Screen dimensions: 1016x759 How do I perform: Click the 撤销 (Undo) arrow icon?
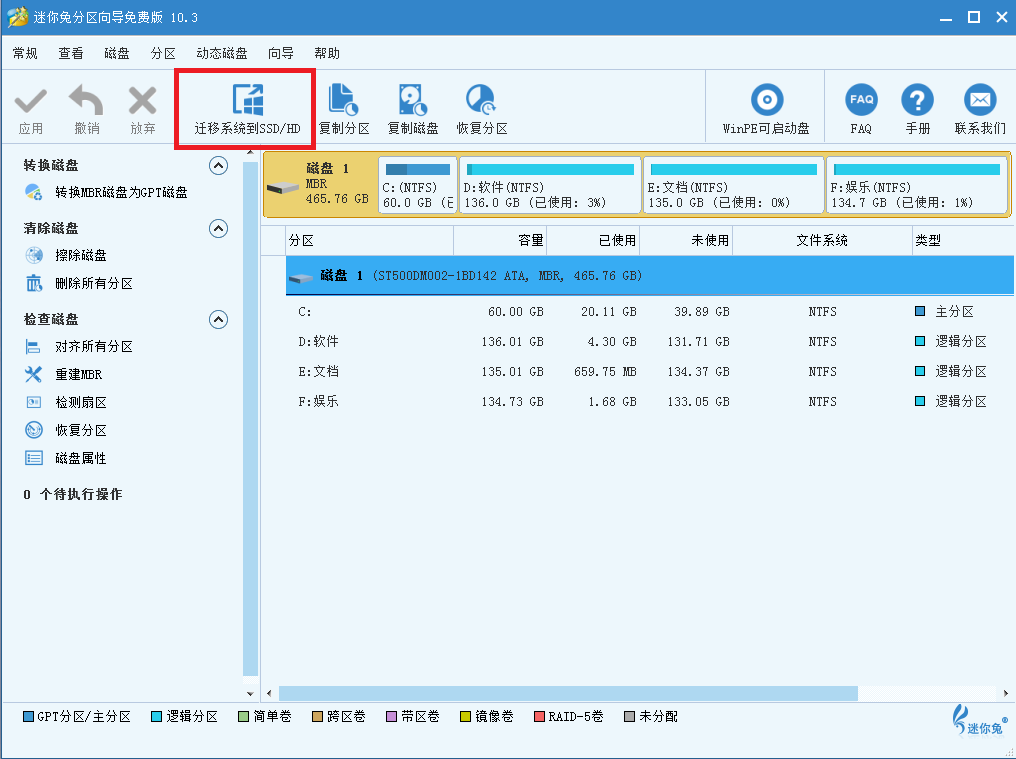click(86, 101)
